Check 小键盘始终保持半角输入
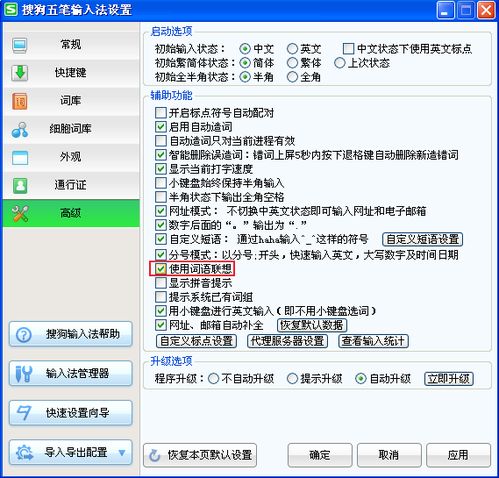This screenshot has width=499, height=478. pos(161,183)
